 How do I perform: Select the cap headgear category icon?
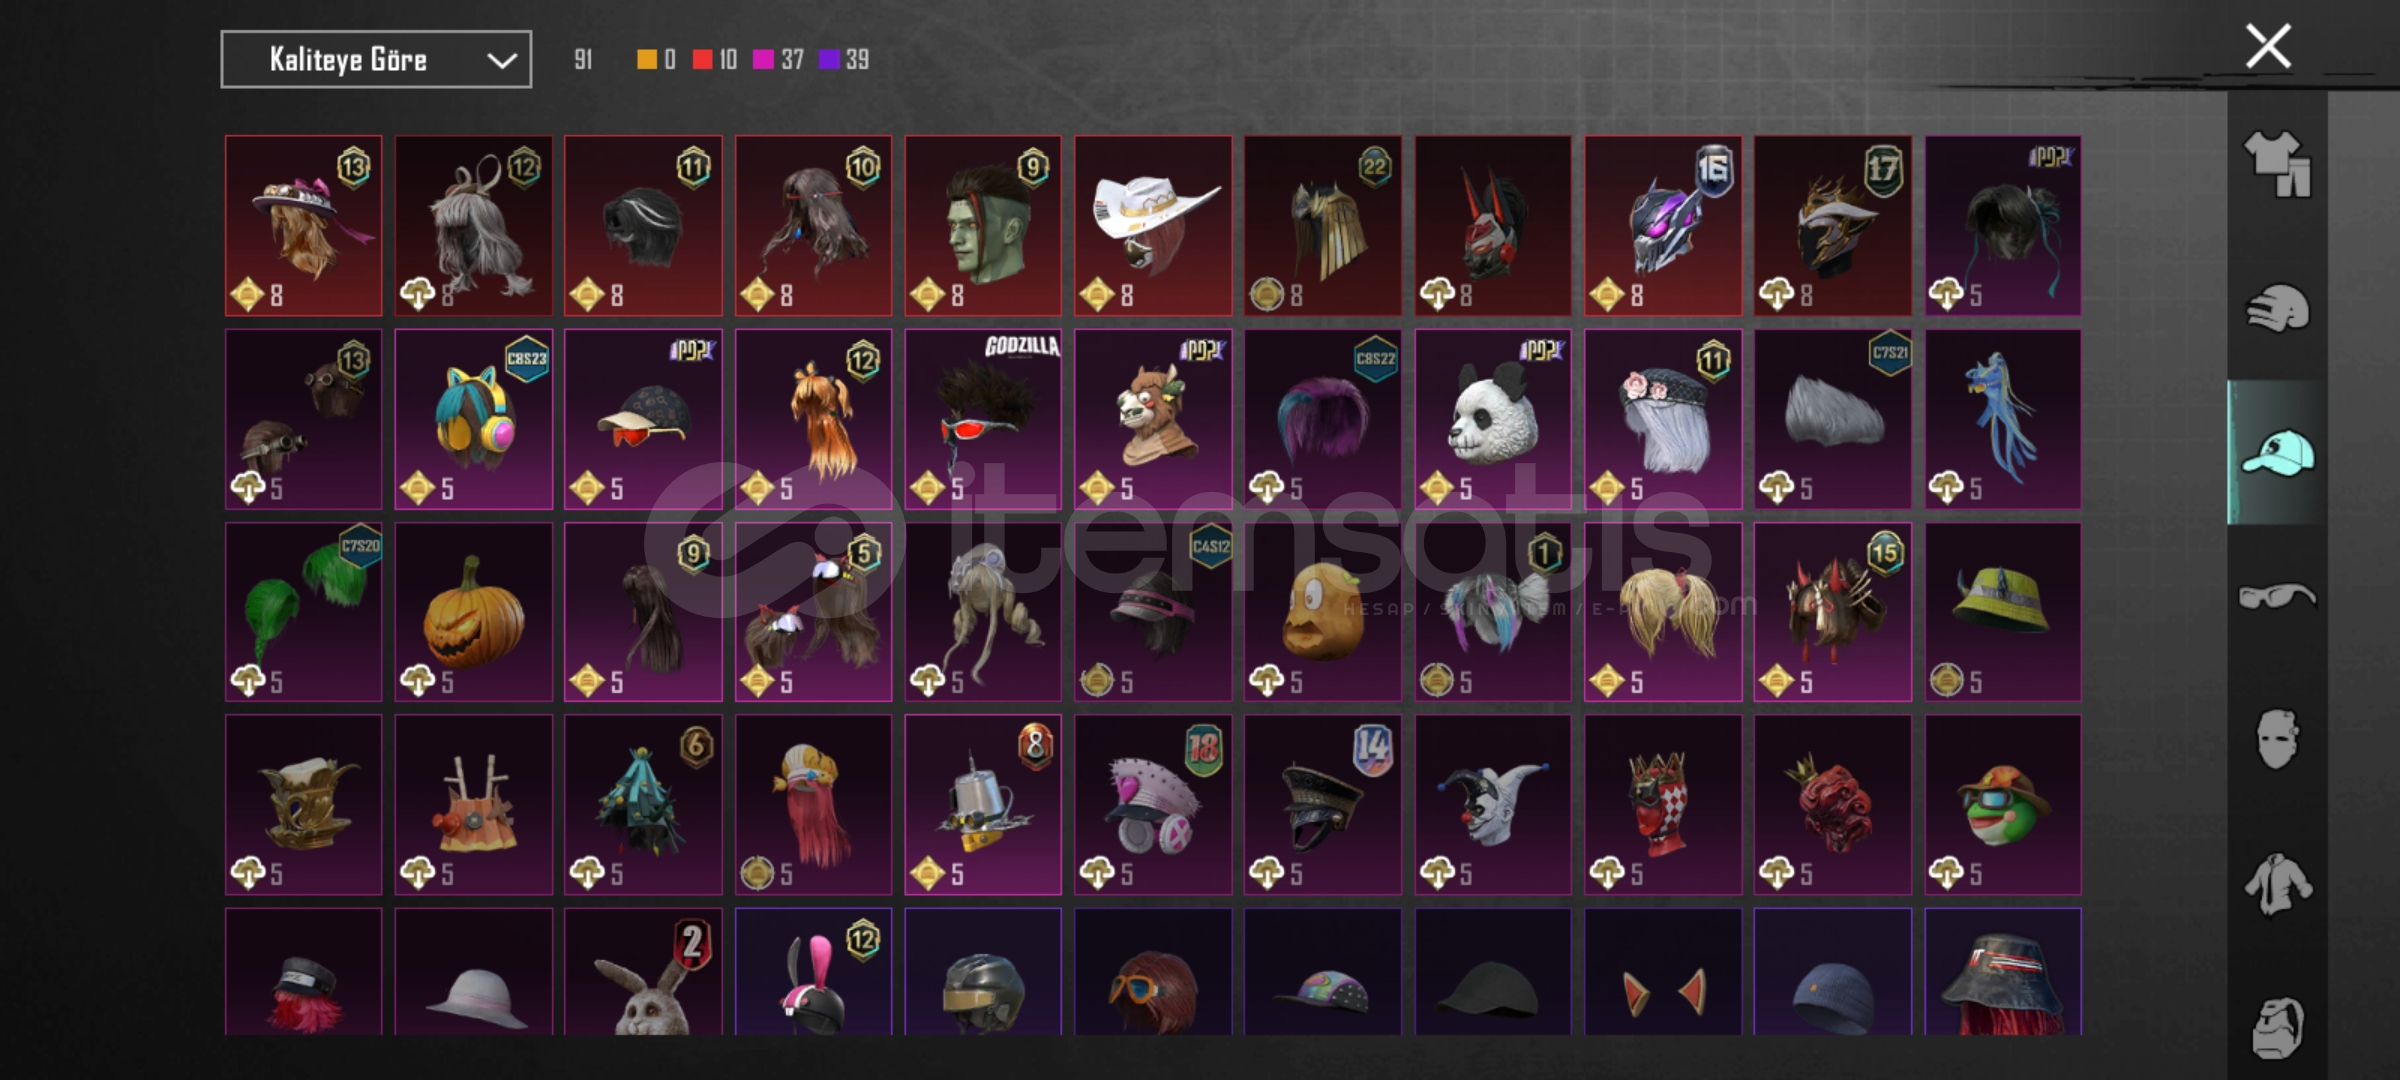2277,452
